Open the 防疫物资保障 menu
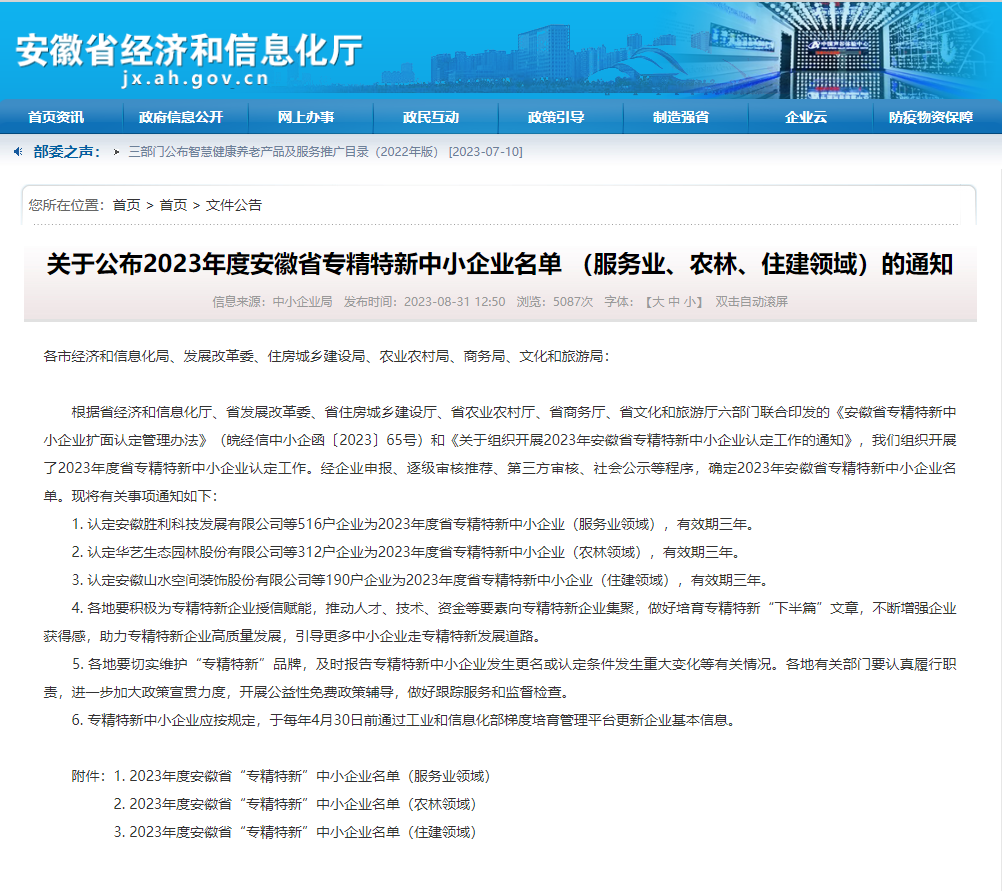The width and height of the screenshot is (1002, 891). click(x=931, y=117)
